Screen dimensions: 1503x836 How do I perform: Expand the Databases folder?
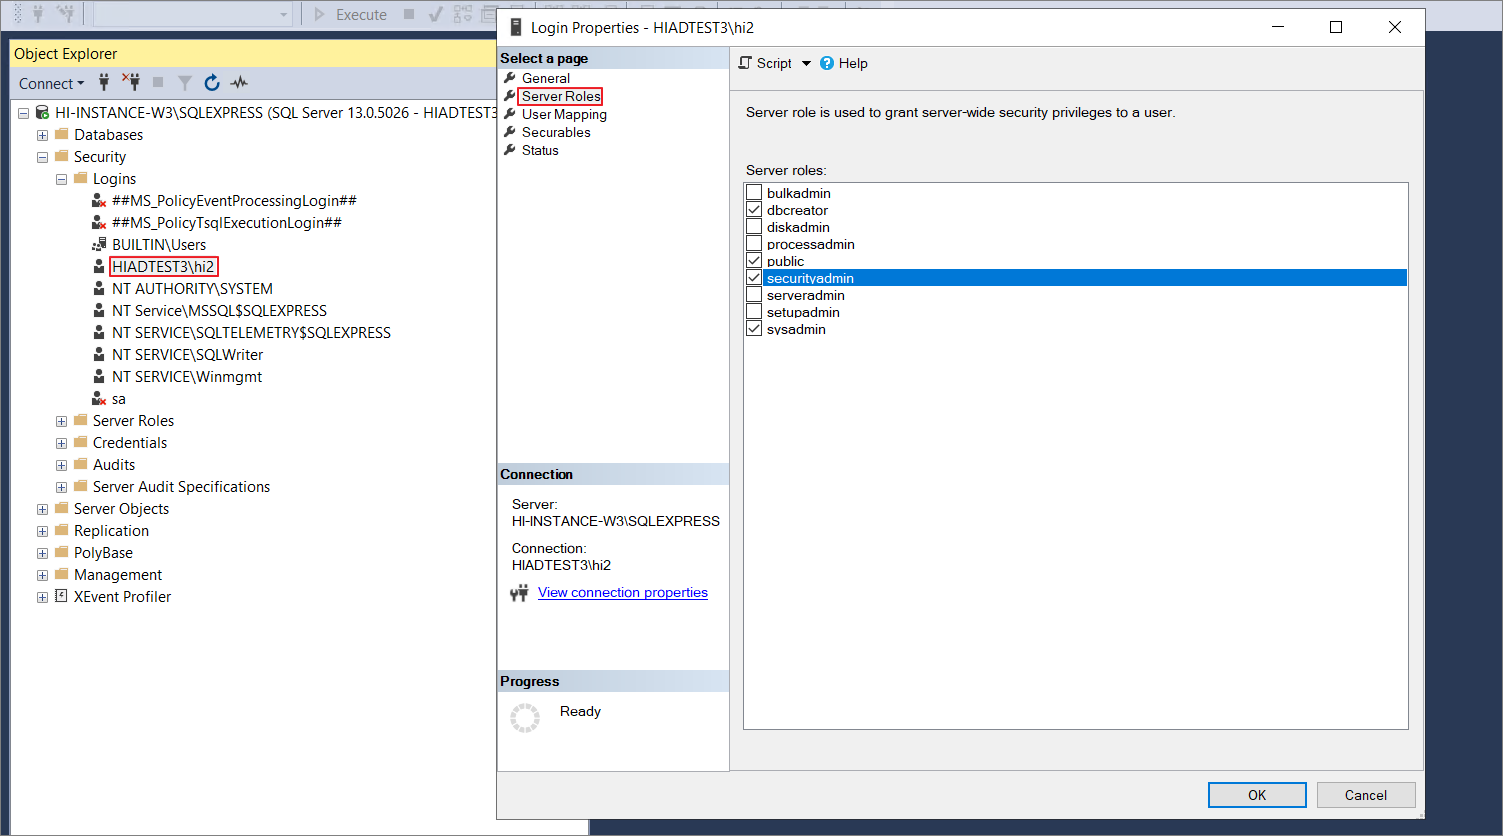(42, 135)
